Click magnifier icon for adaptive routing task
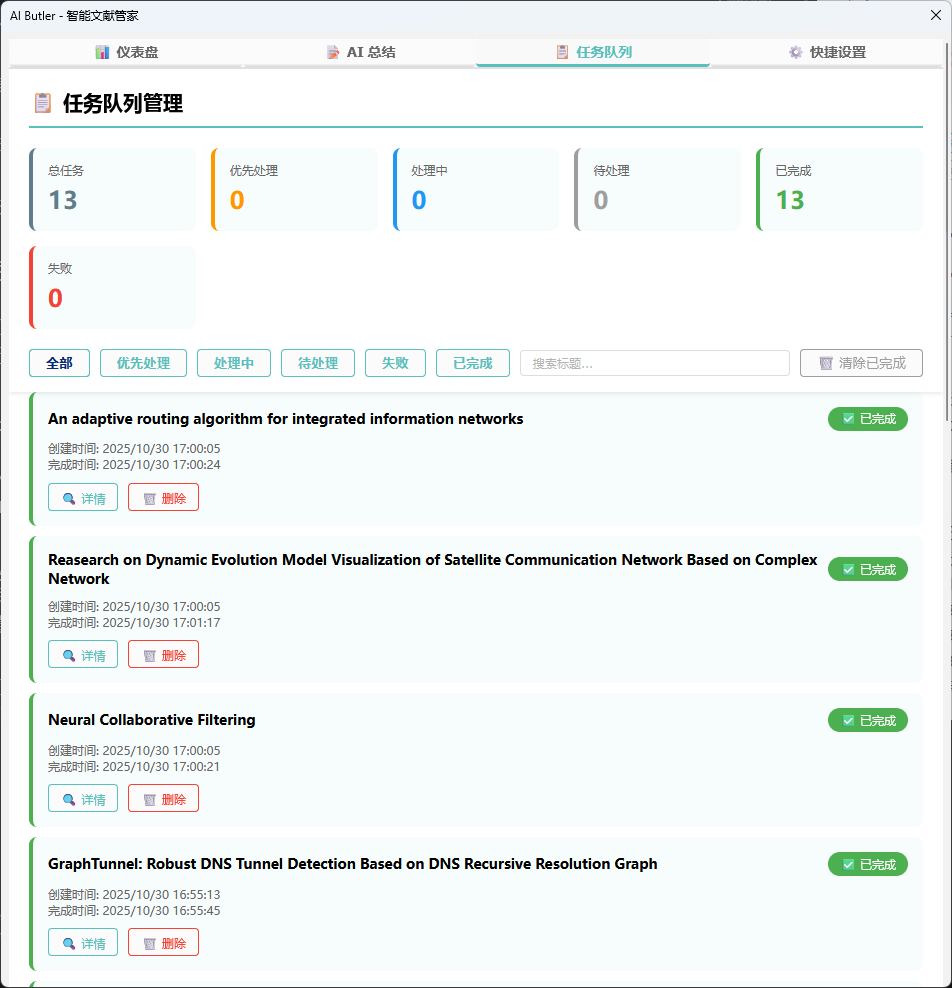 tap(69, 498)
